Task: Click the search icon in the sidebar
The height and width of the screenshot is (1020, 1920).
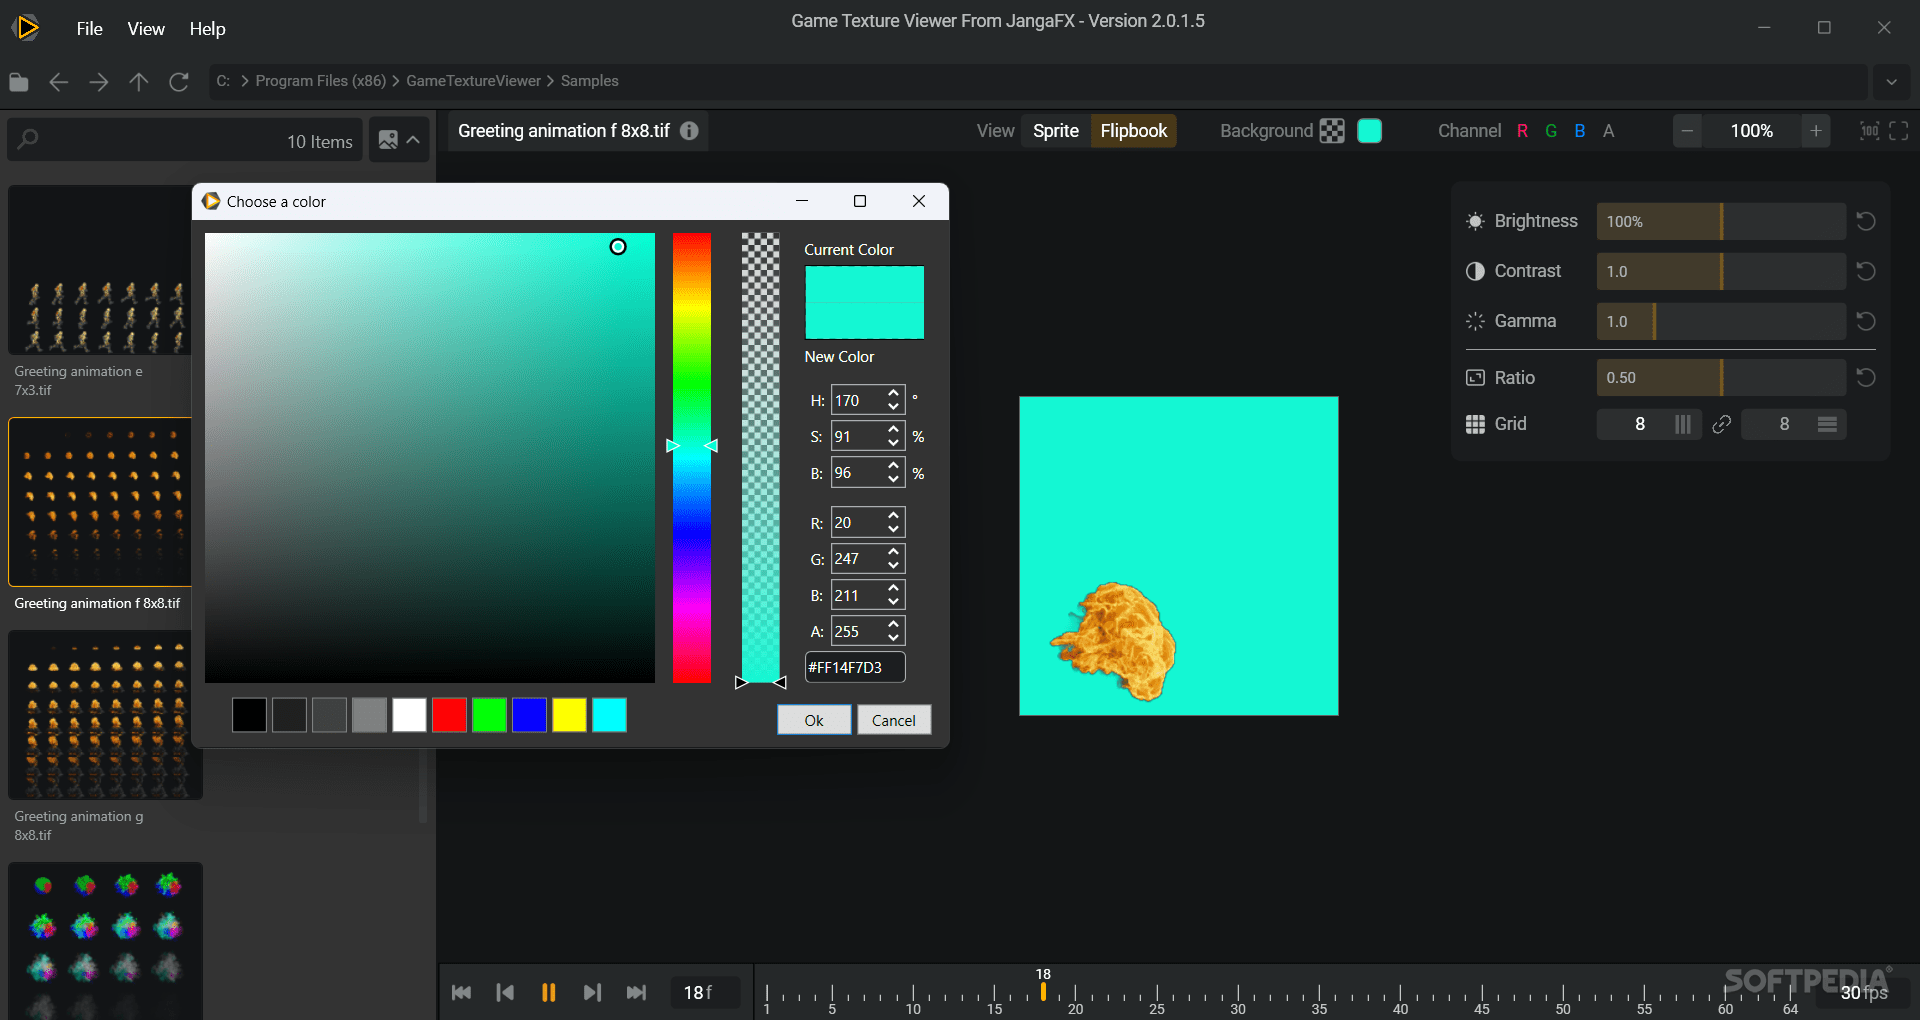Action: (x=27, y=139)
